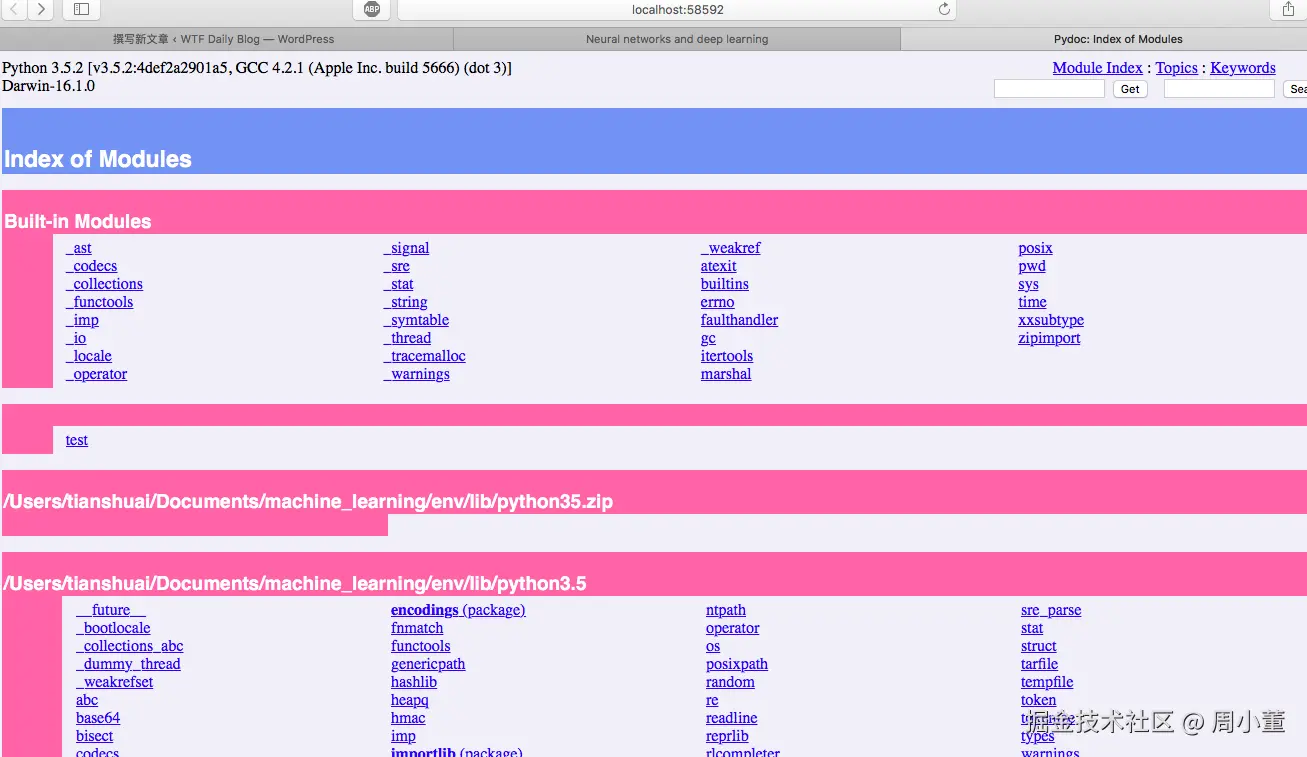Open the xxsubtype module link

click(1051, 320)
